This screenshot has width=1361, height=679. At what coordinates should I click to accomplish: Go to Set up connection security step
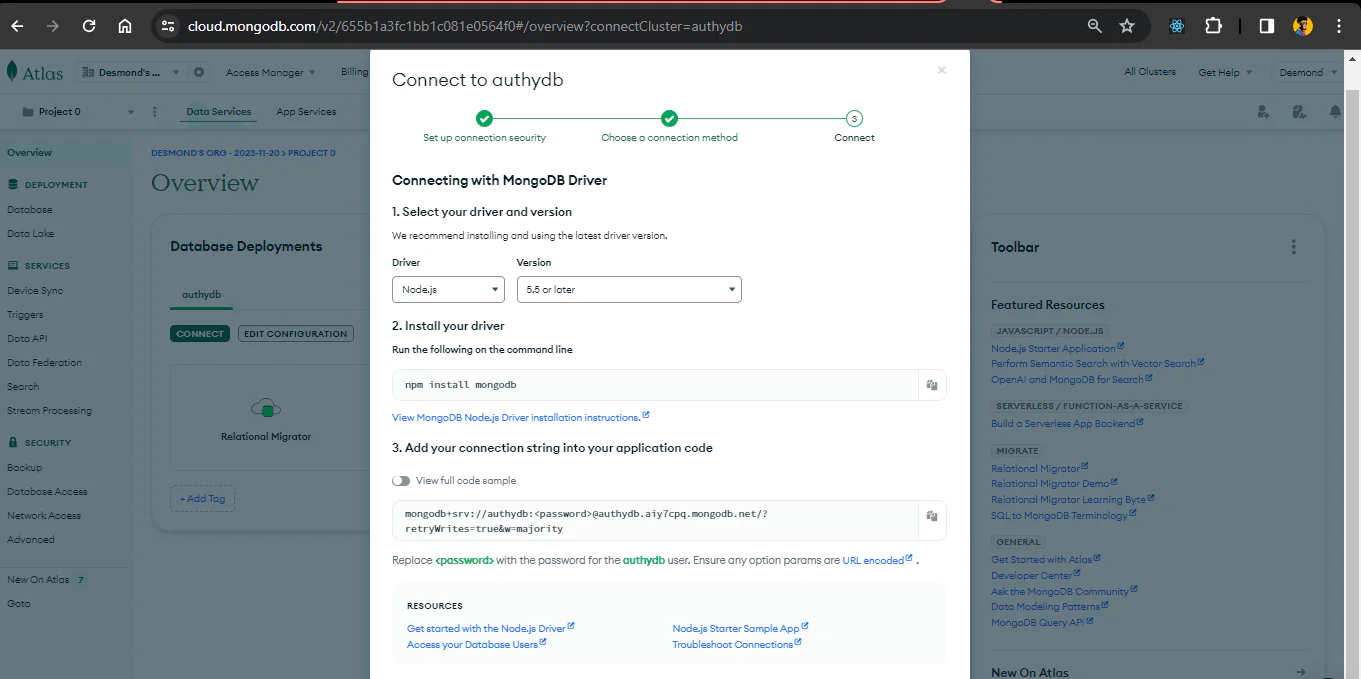tap(484, 127)
